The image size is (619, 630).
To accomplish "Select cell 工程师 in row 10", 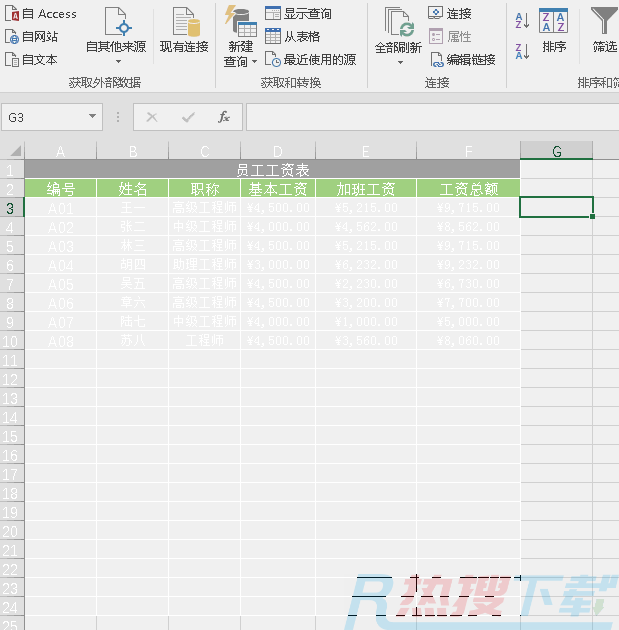I will click(x=204, y=341).
